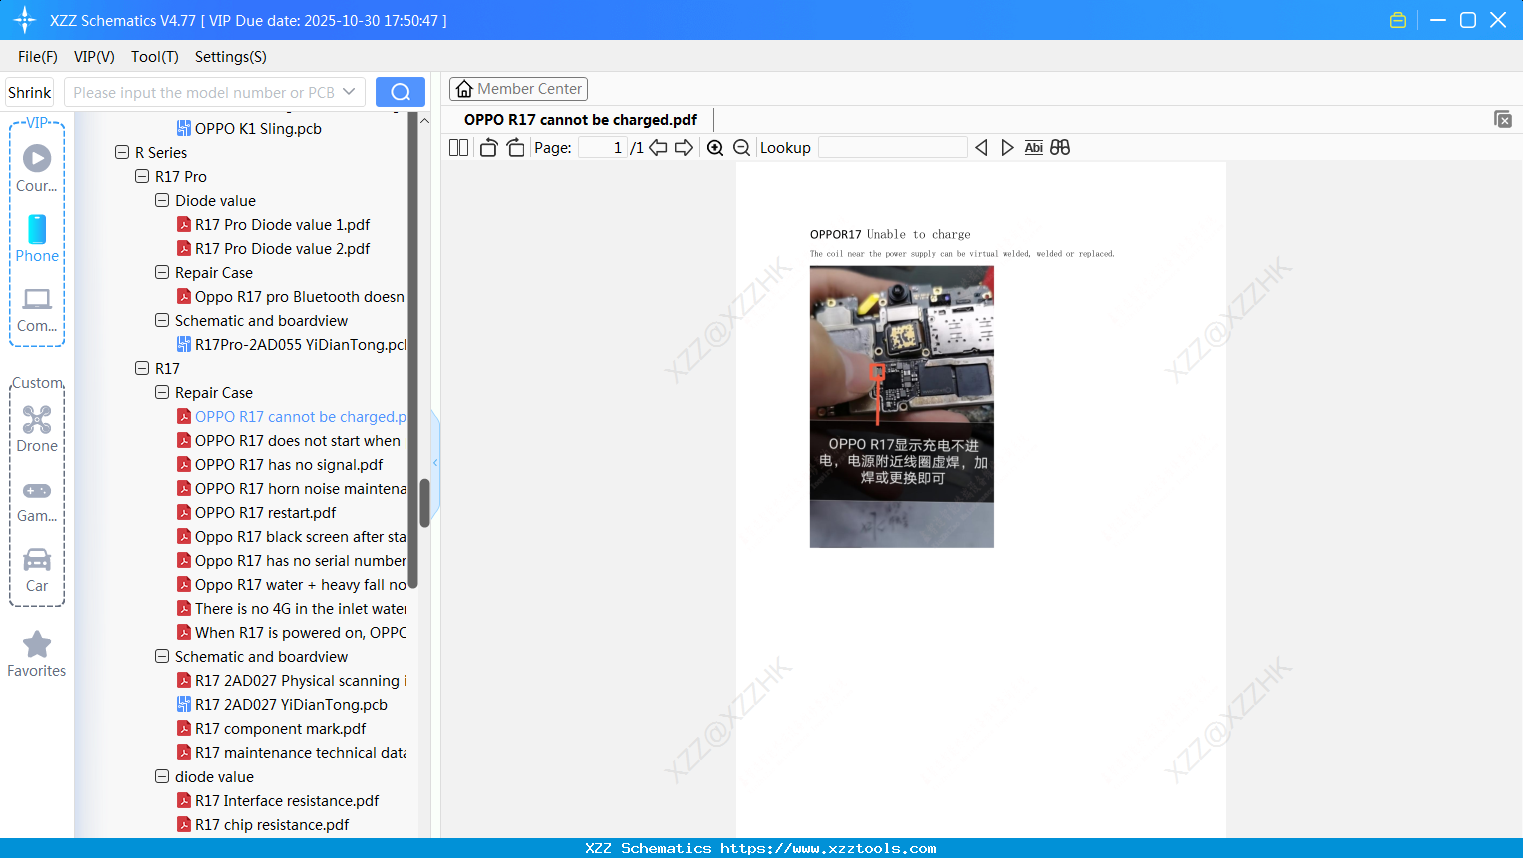Open R17 Interface resistance.pdf
1523x858 pixels.
click(x=287, y=801)
